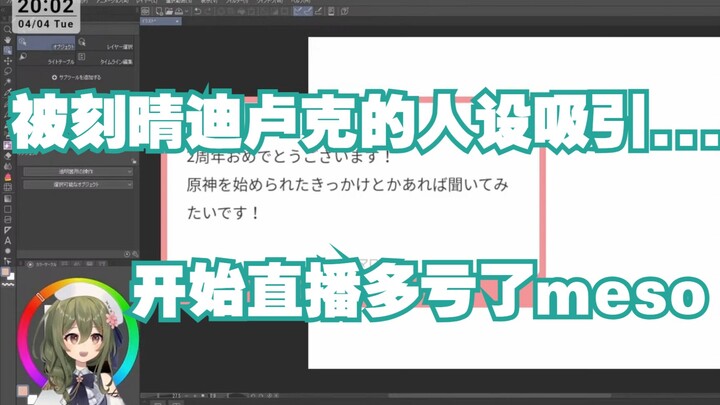
Task: Click the Open file folder icon
Action: click(169, 11)
